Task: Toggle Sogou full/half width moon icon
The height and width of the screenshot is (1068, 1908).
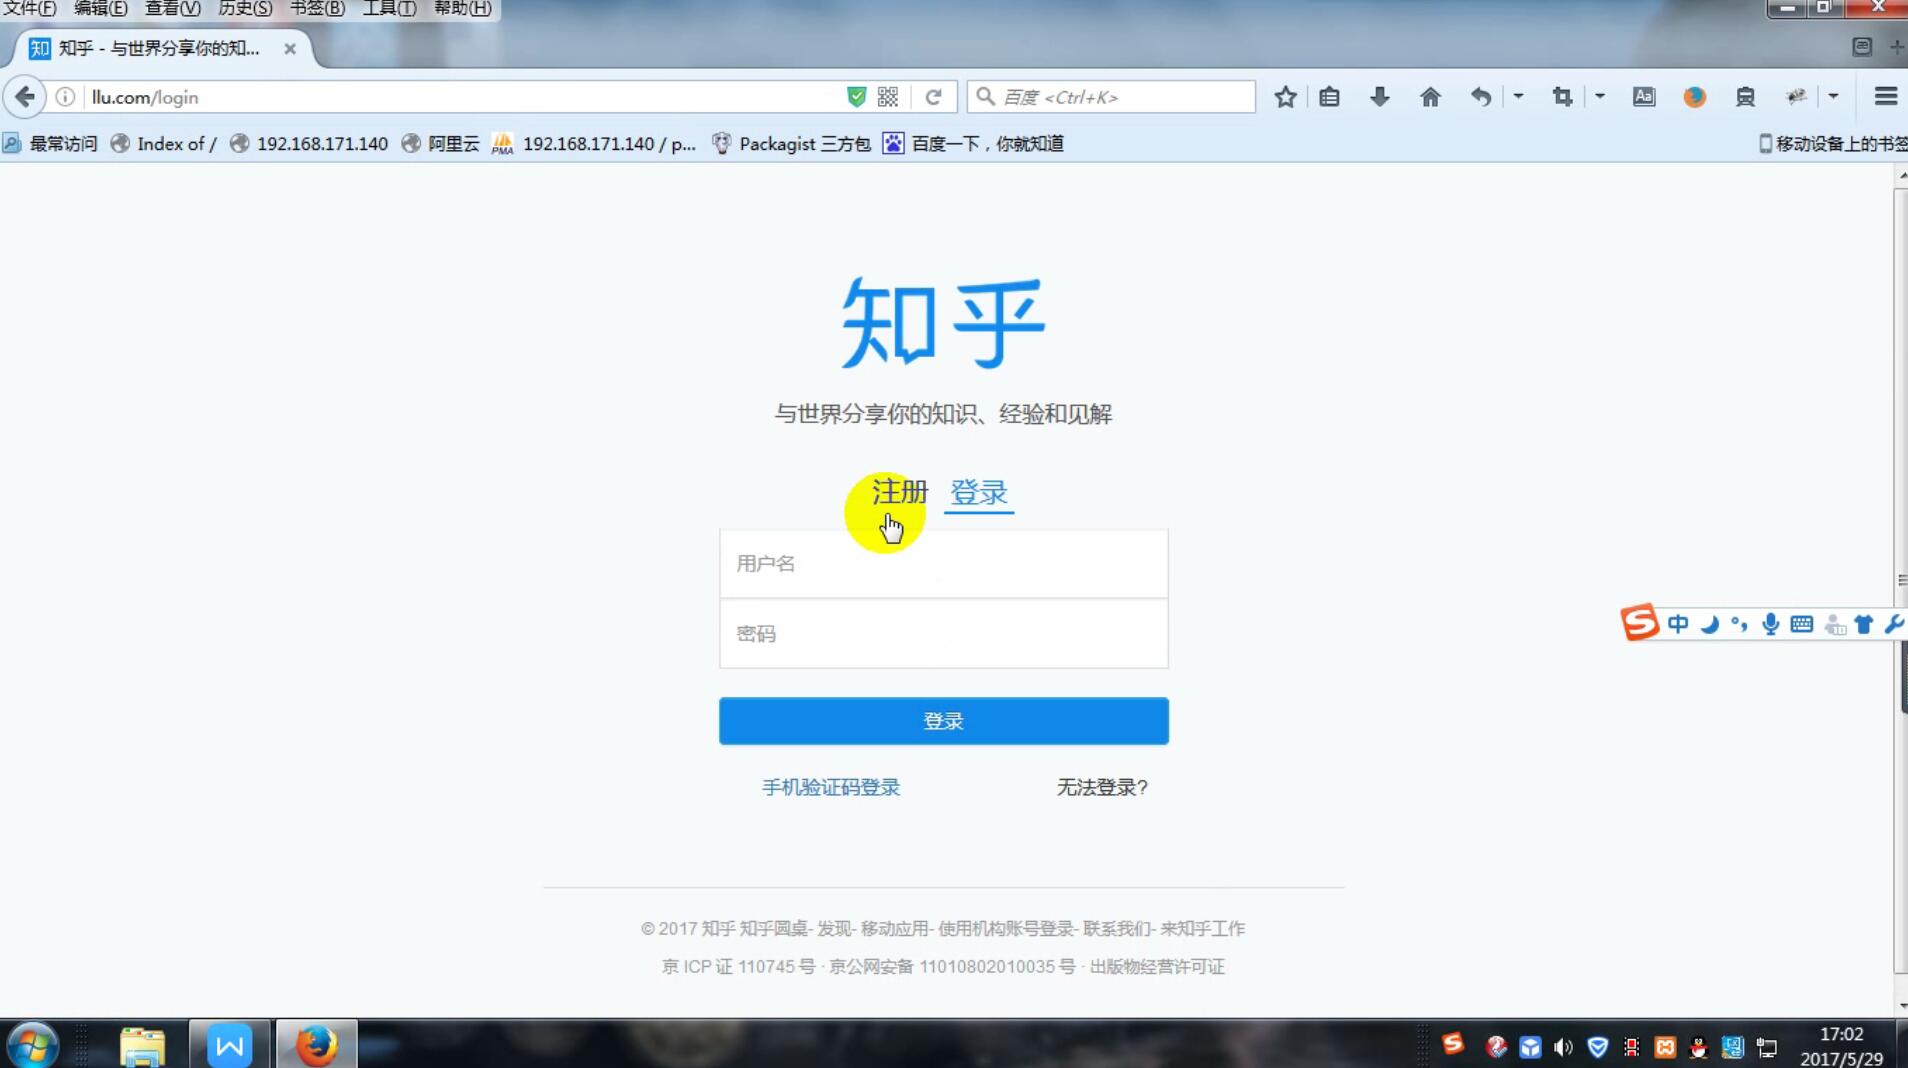Action: point(1709,624)
